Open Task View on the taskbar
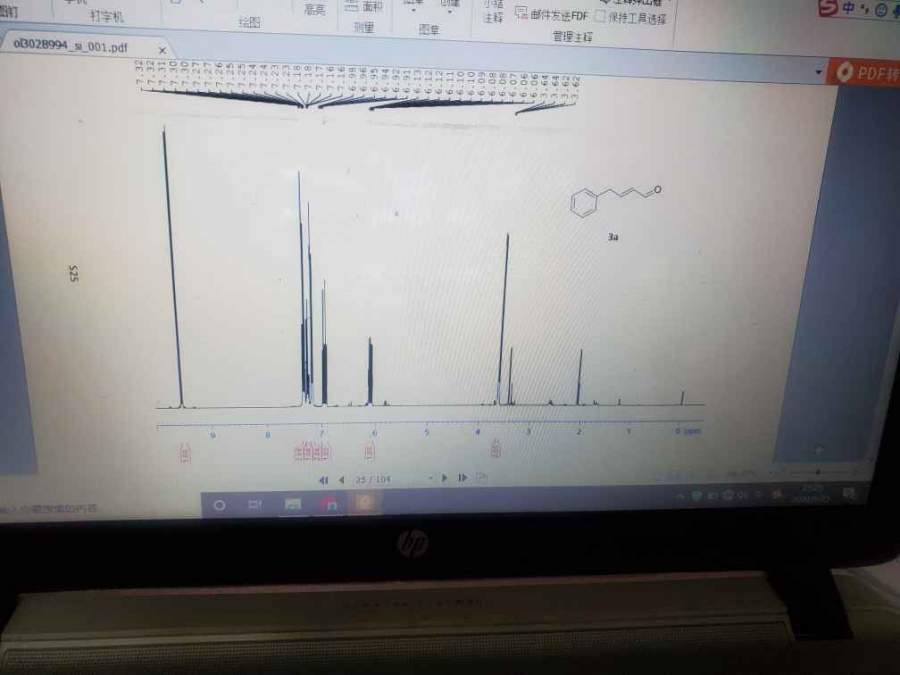The height and width of the screenshot is (675, 900). click(x=254, y=505)
